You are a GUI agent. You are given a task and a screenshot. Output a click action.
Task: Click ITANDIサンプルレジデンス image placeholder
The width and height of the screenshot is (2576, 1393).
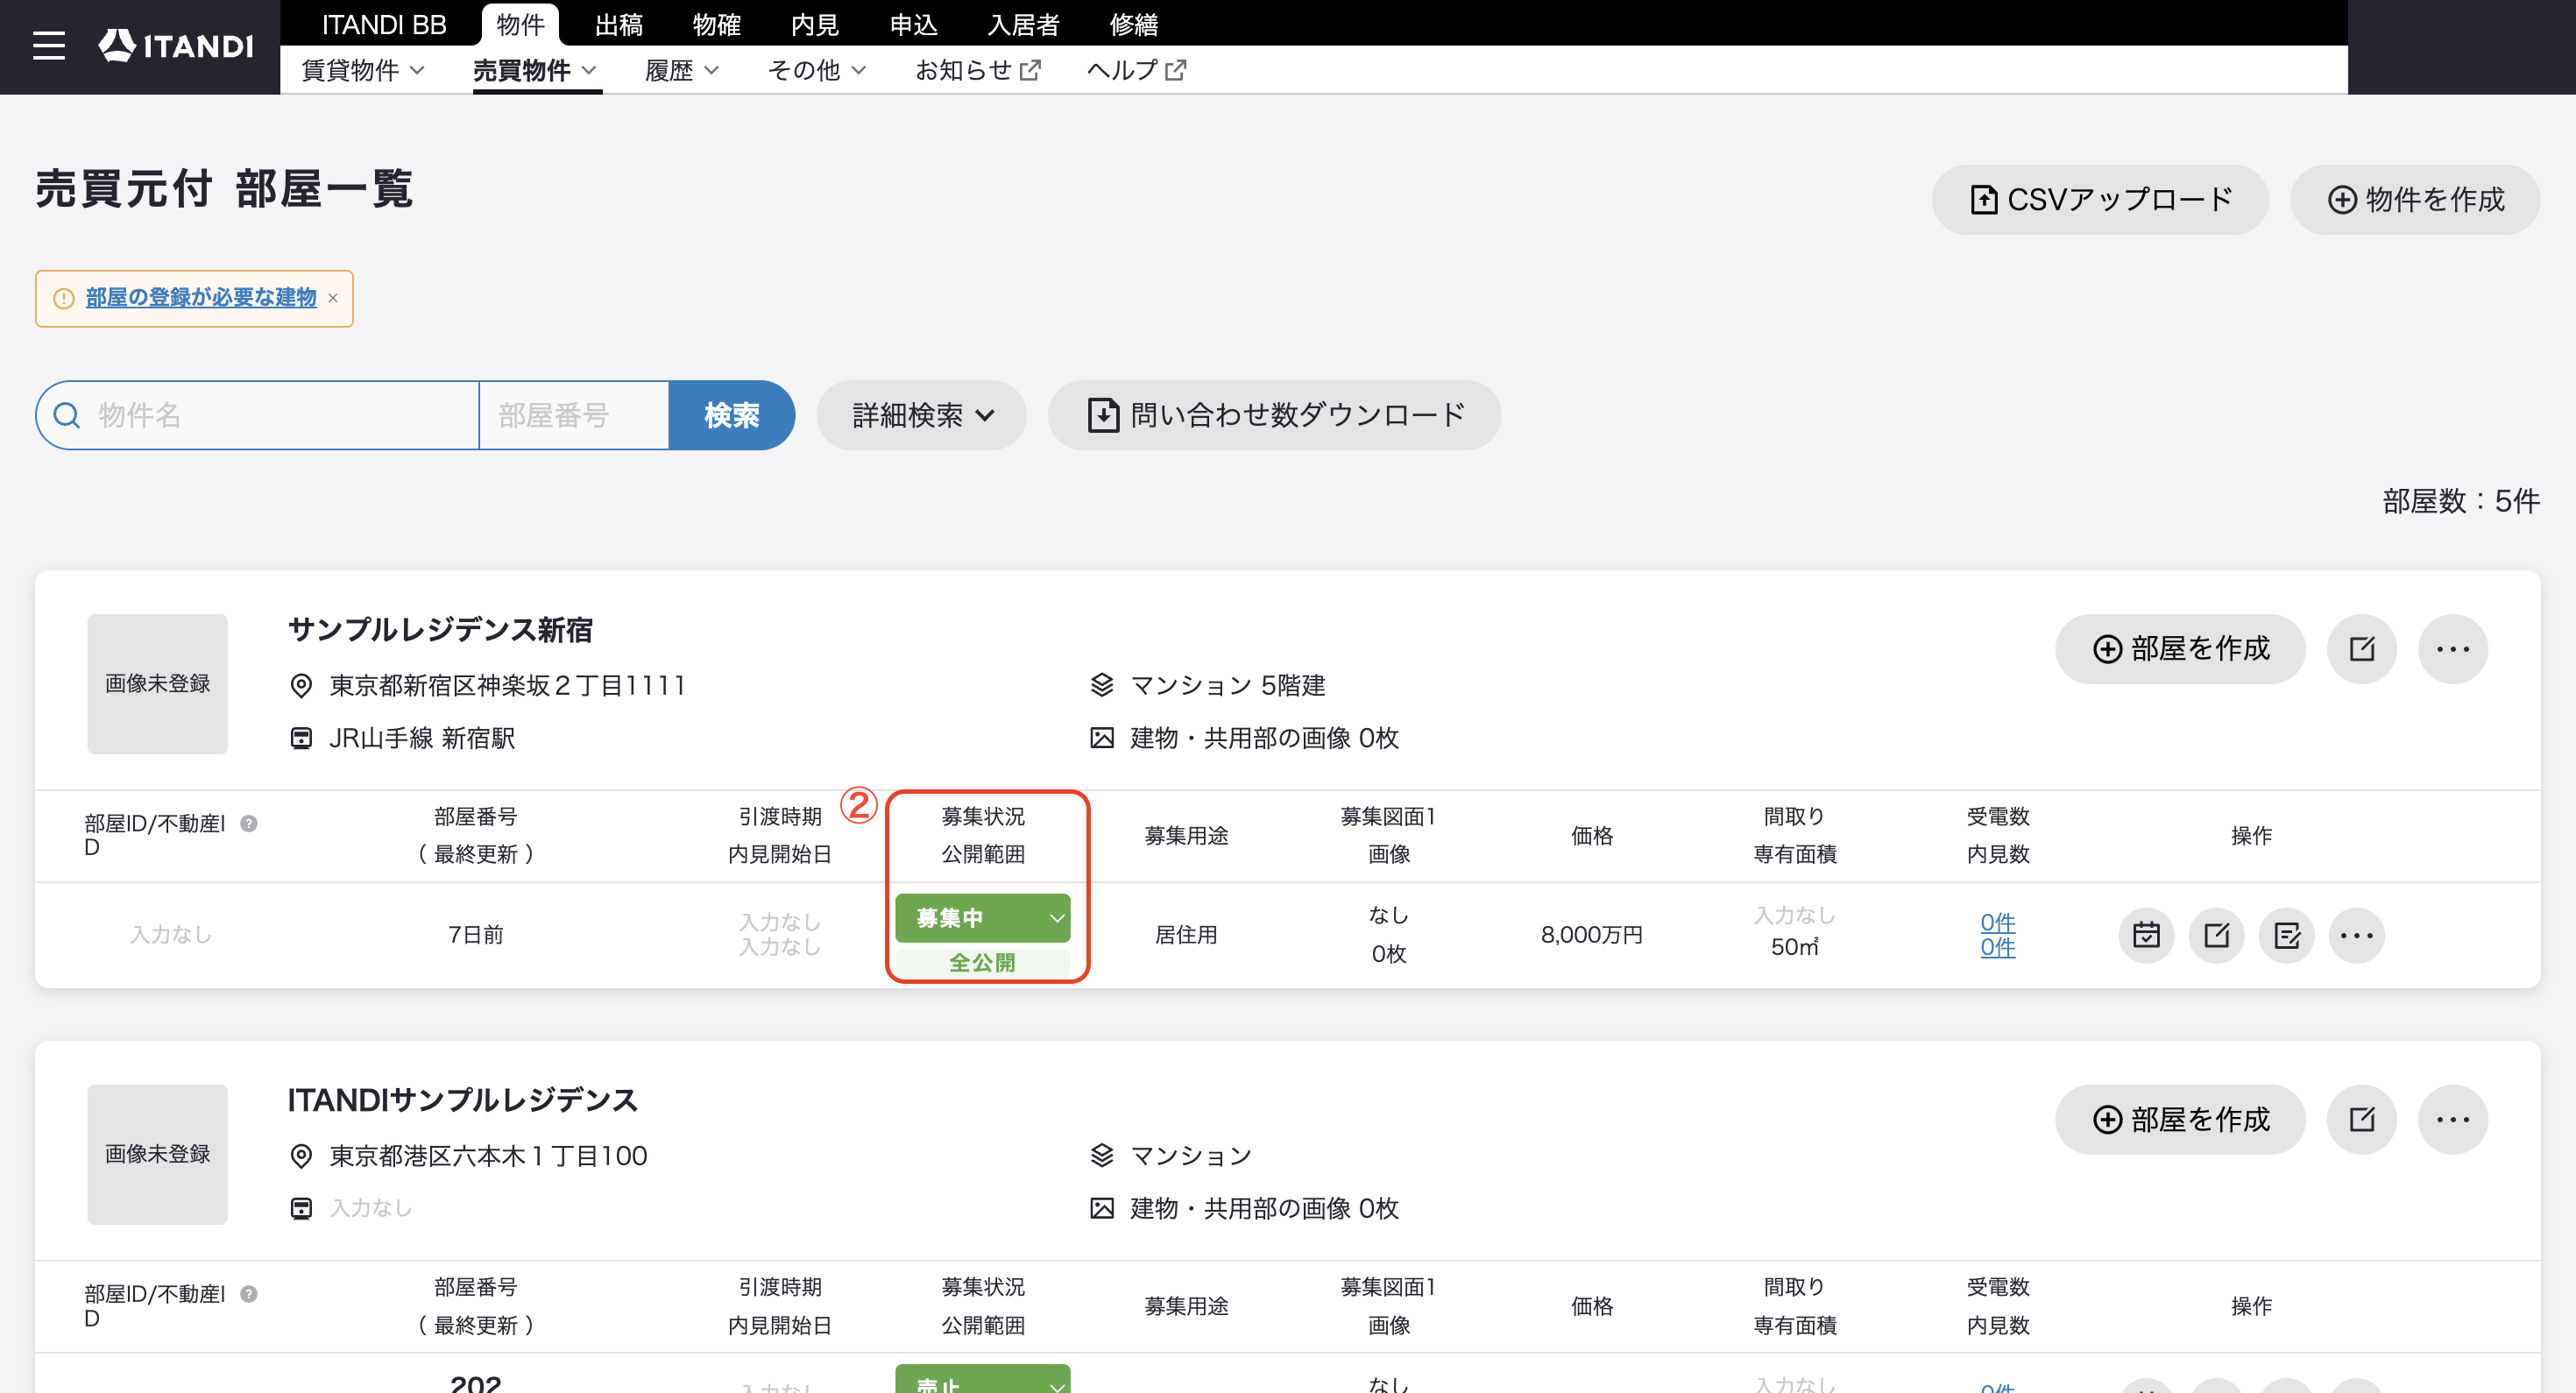pos(157,1154)
